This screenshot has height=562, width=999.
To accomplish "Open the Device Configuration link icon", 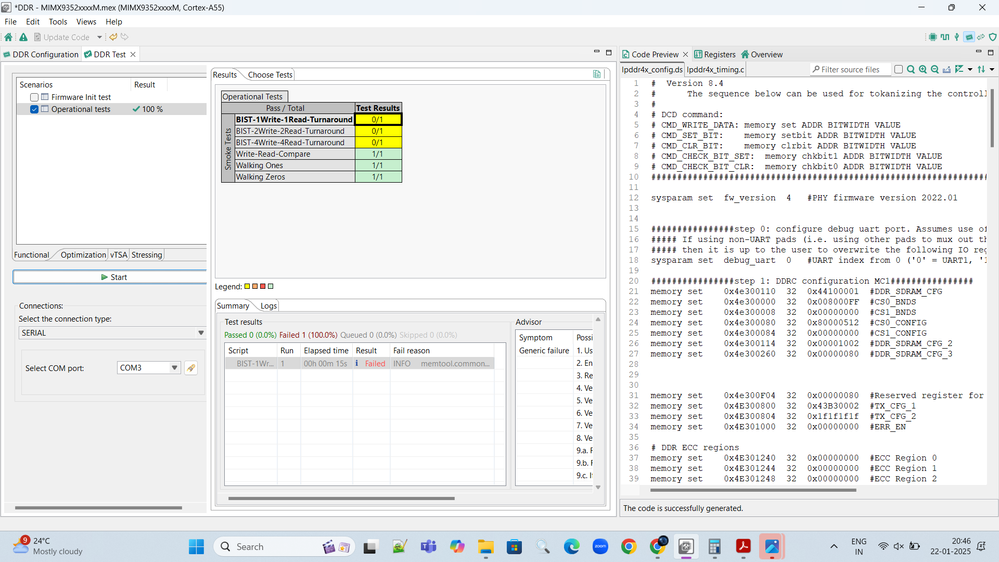I will click(x=981, y=37).
